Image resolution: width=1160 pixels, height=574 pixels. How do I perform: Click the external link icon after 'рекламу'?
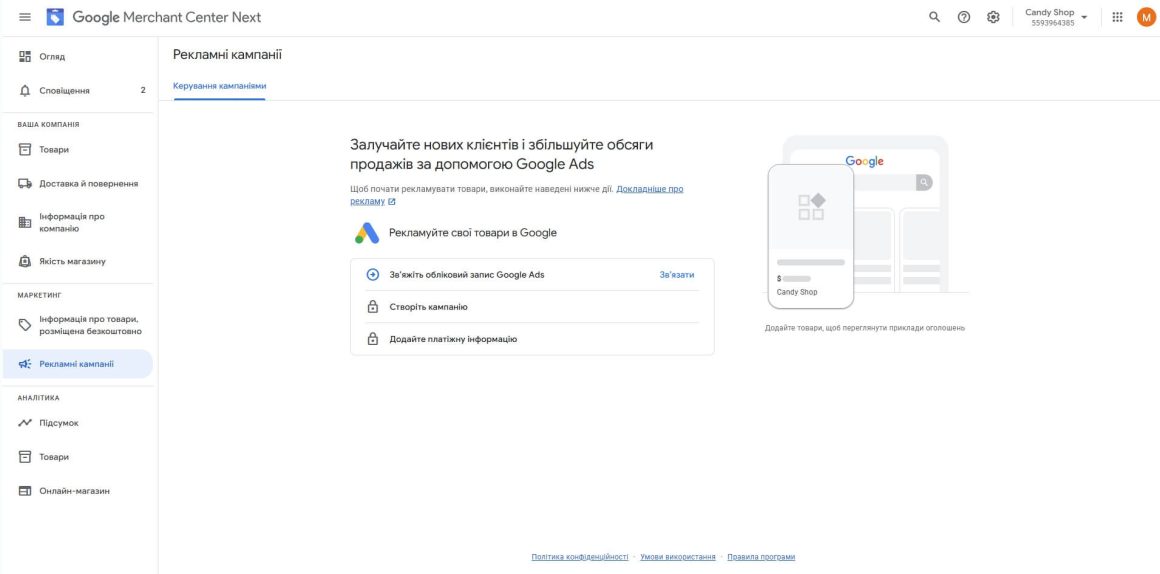click(x=391, y=201)
